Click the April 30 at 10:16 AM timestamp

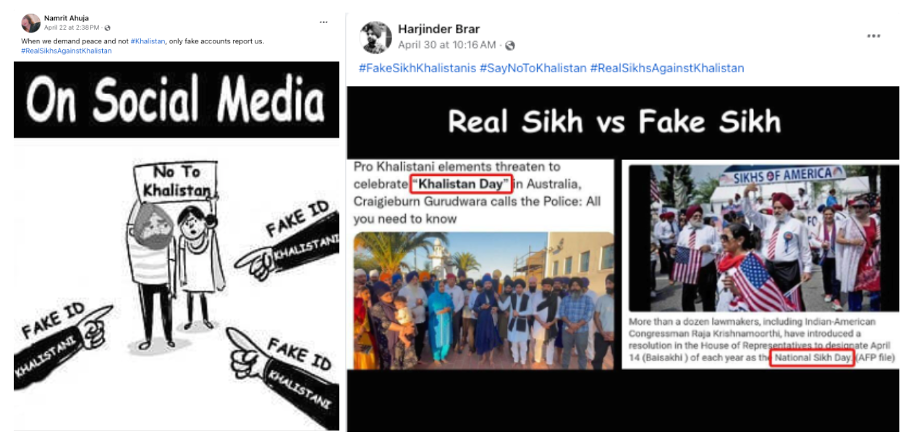coord(447,45)
